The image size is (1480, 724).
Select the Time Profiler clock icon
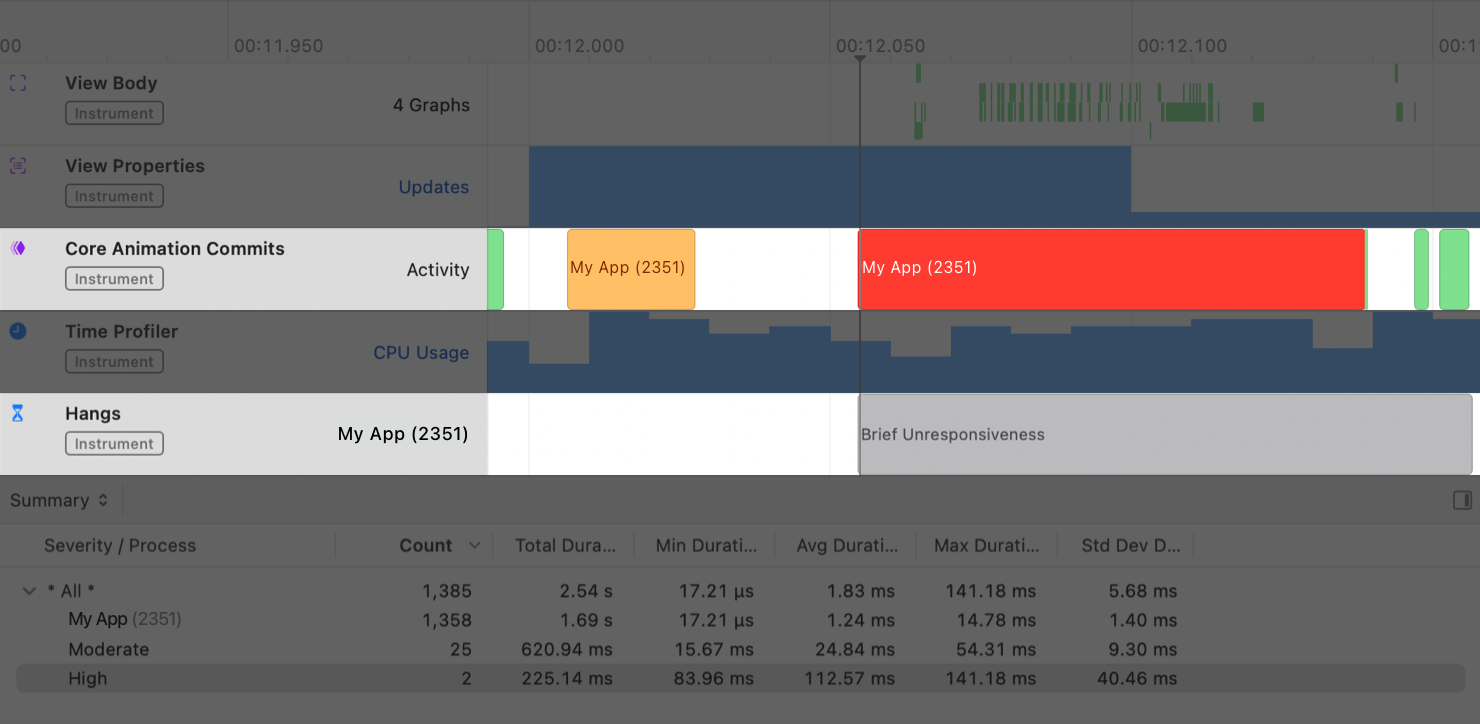[x=17, y=329]
